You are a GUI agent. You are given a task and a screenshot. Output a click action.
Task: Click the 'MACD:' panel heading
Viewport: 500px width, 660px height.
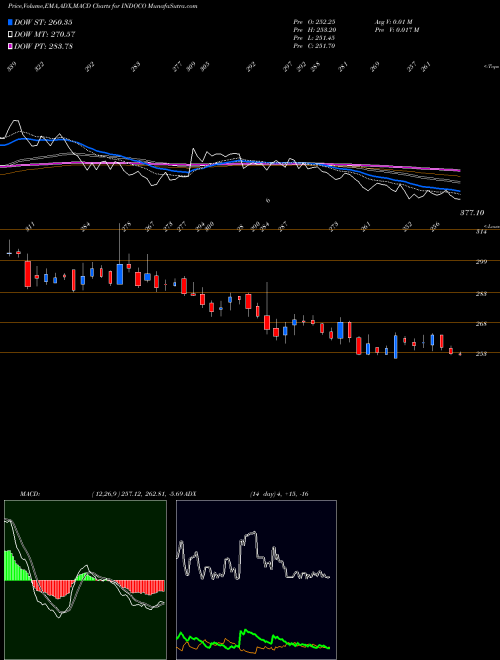(29, 493)
